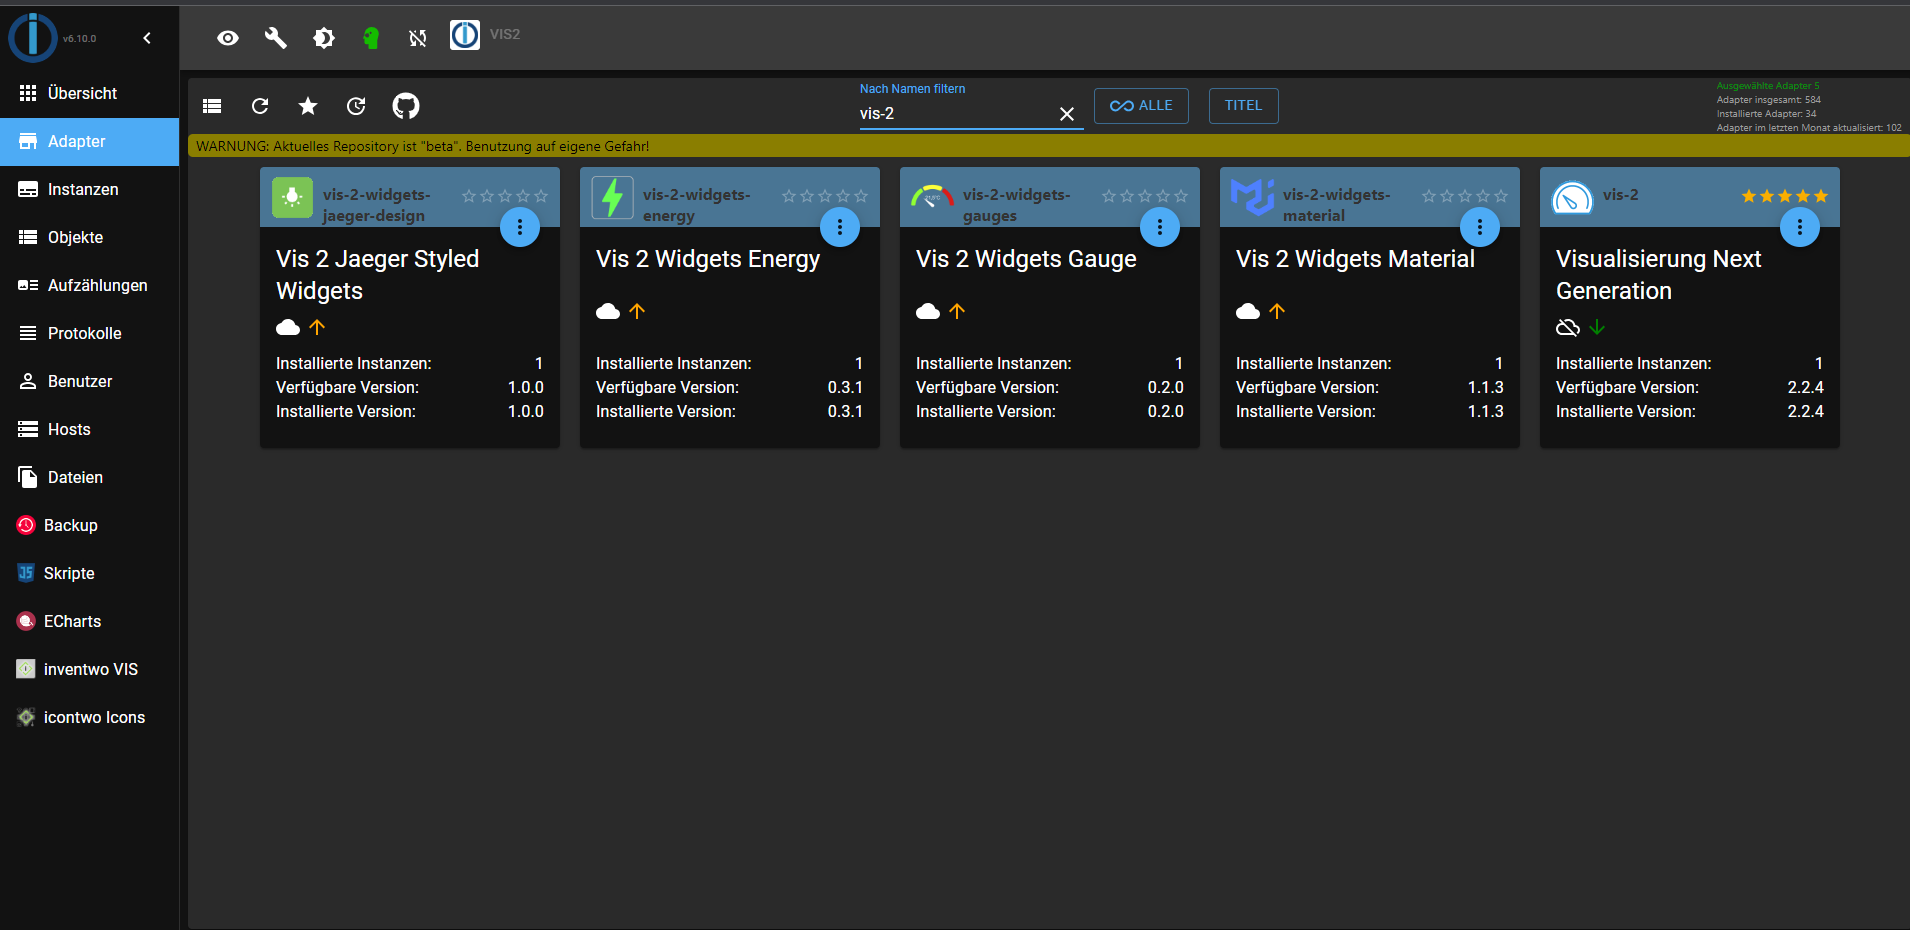Open menu of vis-2-widgets-gauges card
The image size is (1910, 930).
point(1160,227)
